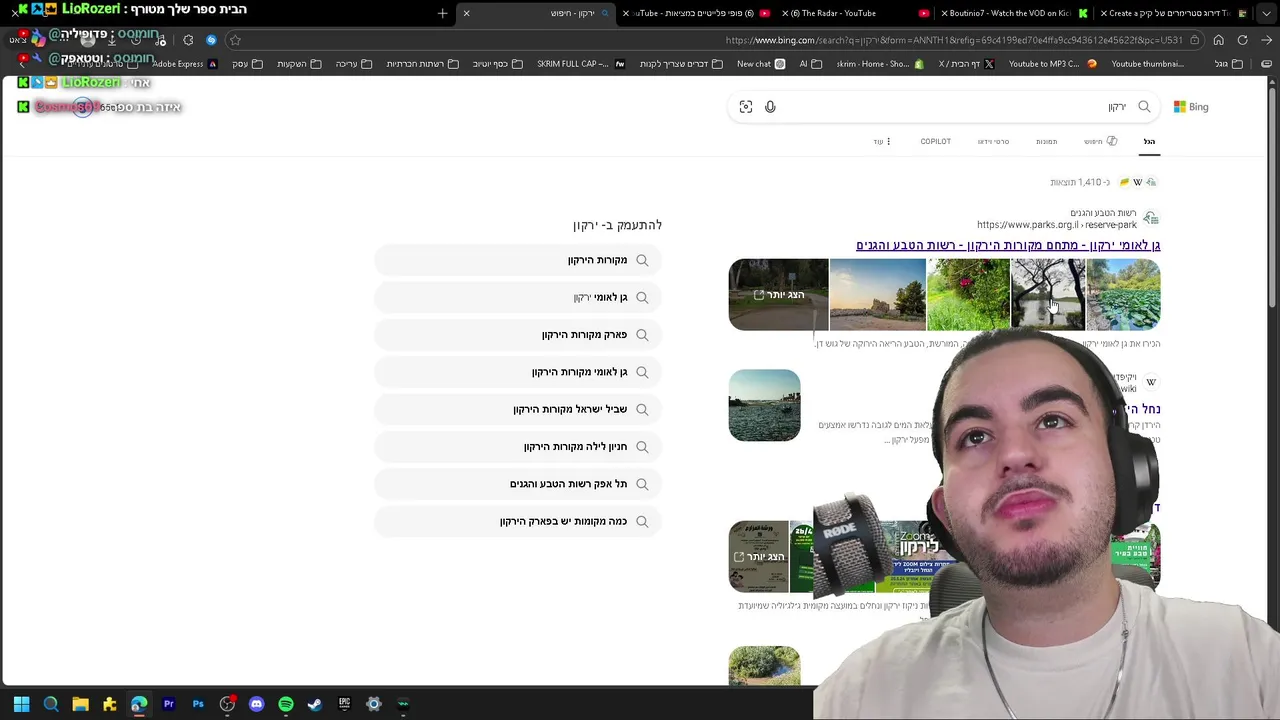Click the Bing search magnifier icon
Image resolution: width=1280 pixels, height=720 pixels.
pyautogui.click(x=1144, y=107)
